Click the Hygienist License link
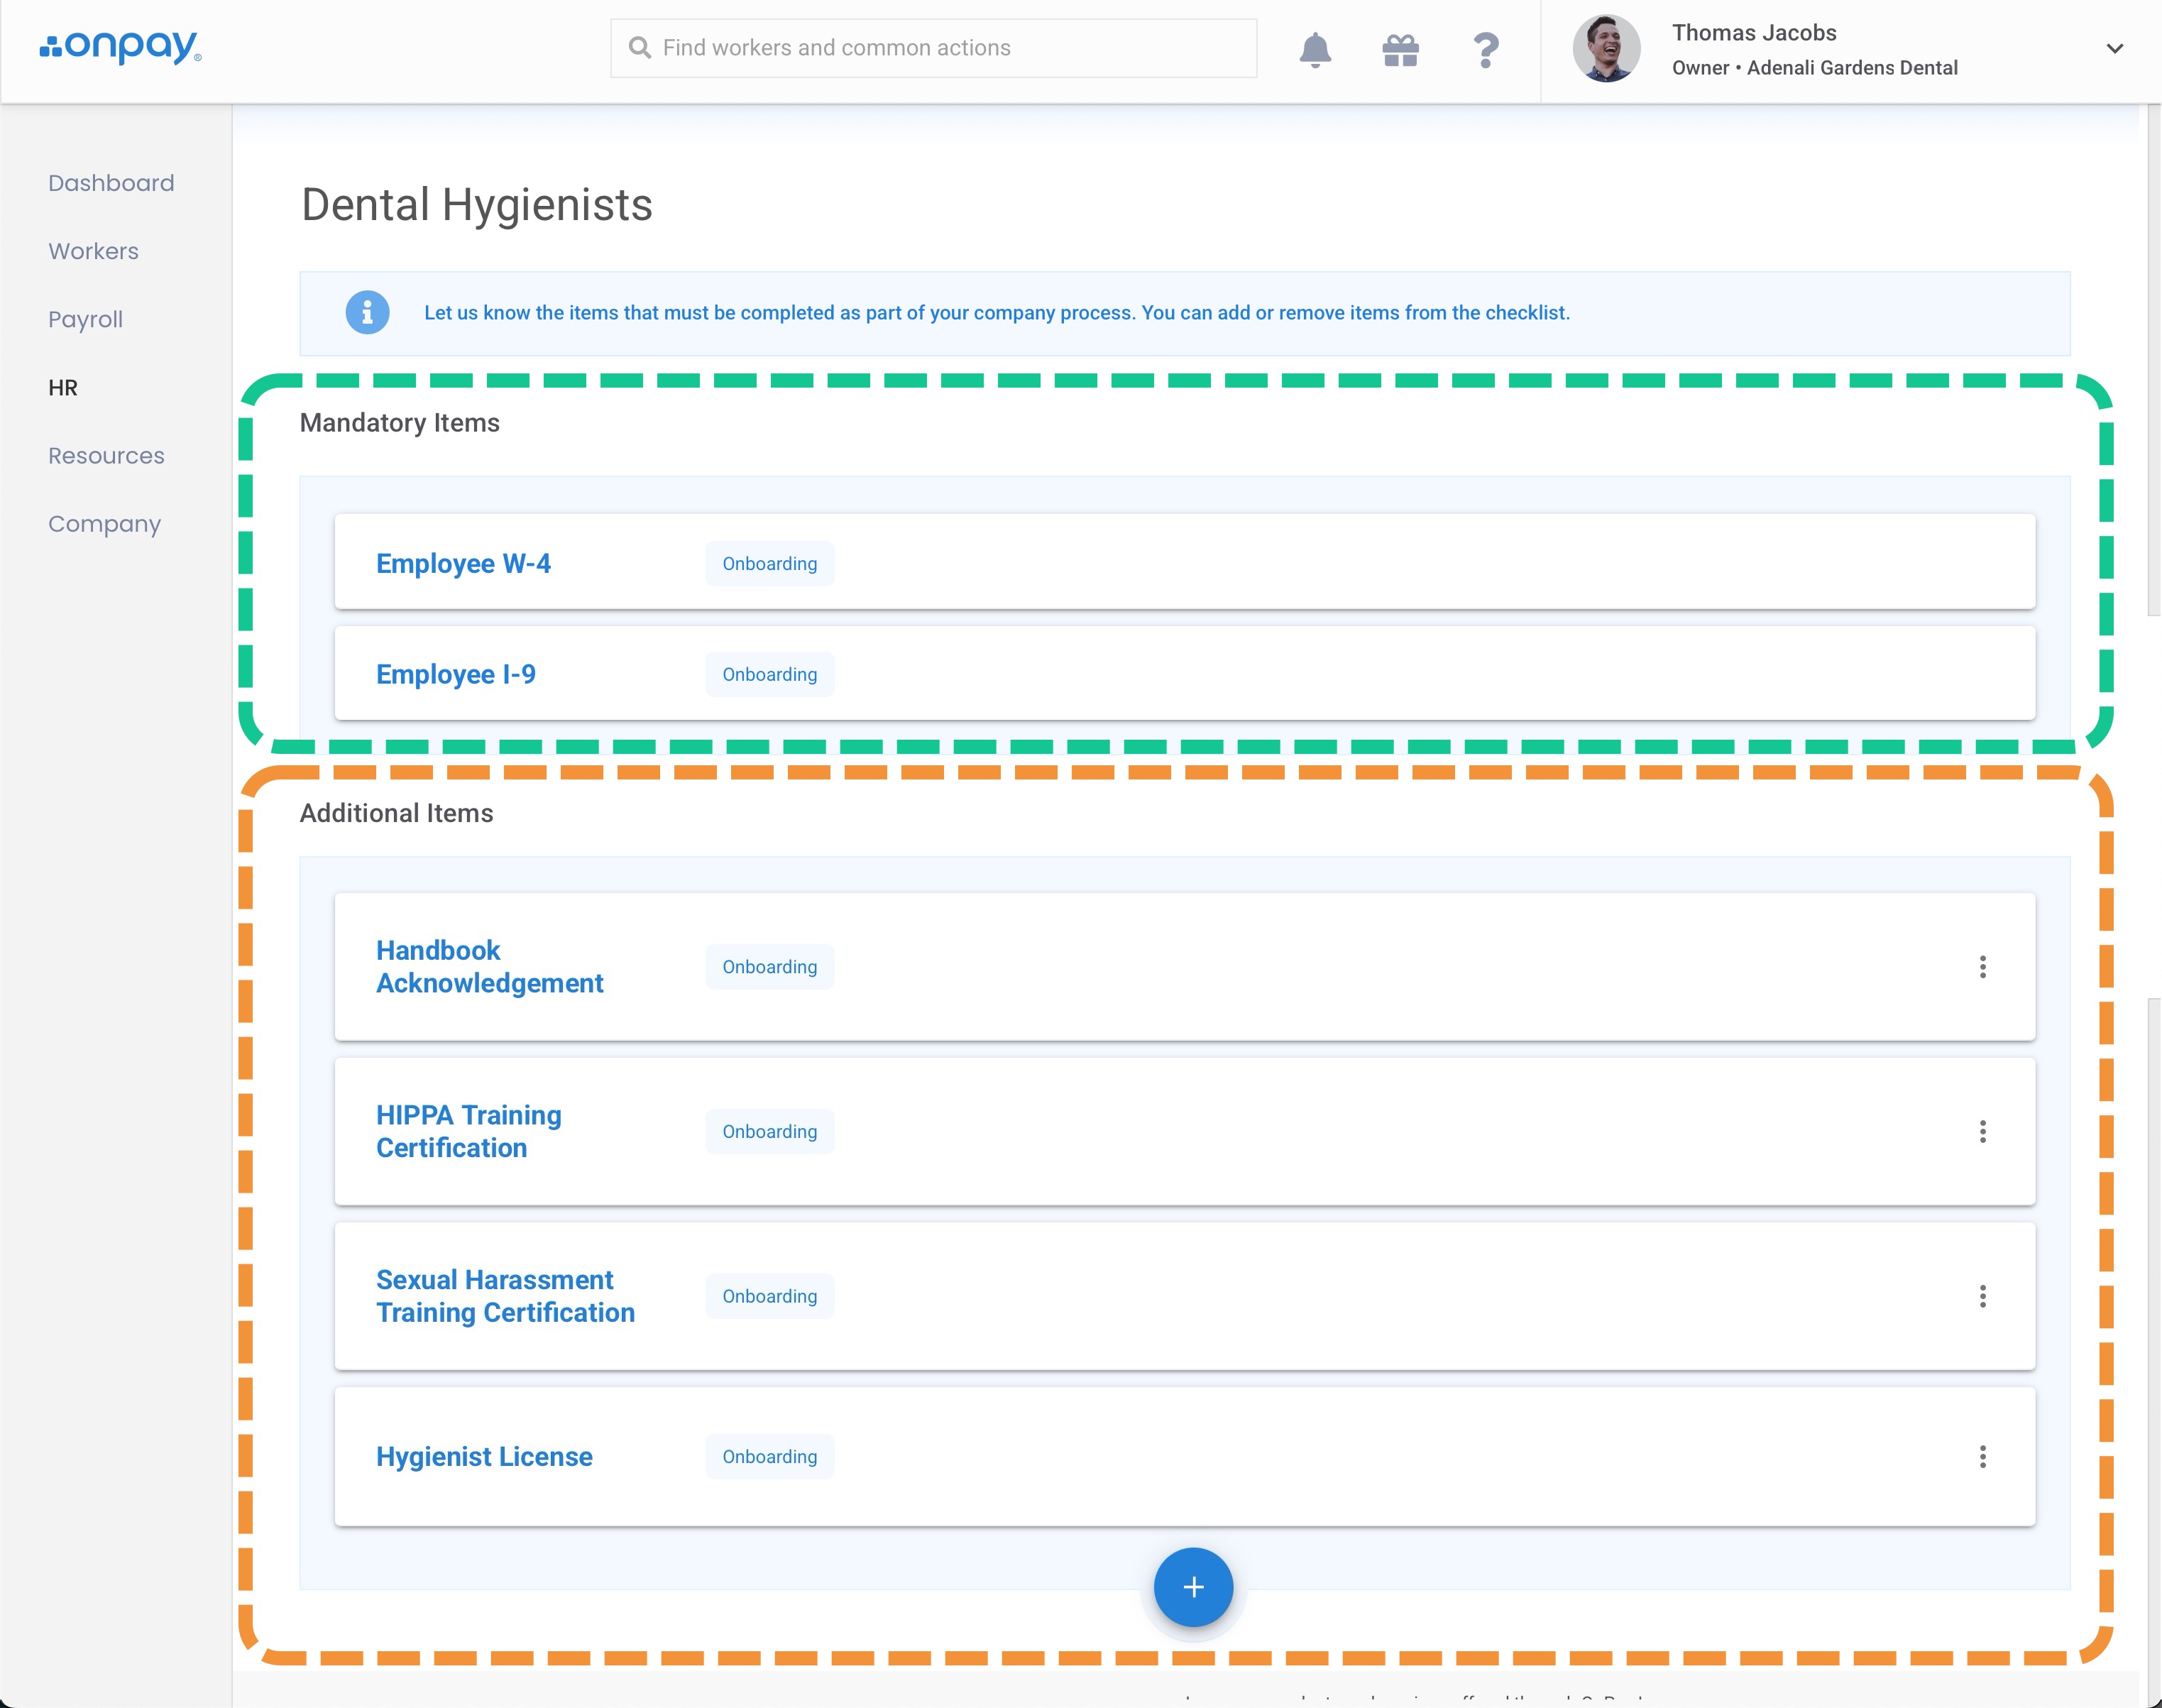Screen dimensions: 2162x1708 pyautogui.click(x=484, y=1456)
